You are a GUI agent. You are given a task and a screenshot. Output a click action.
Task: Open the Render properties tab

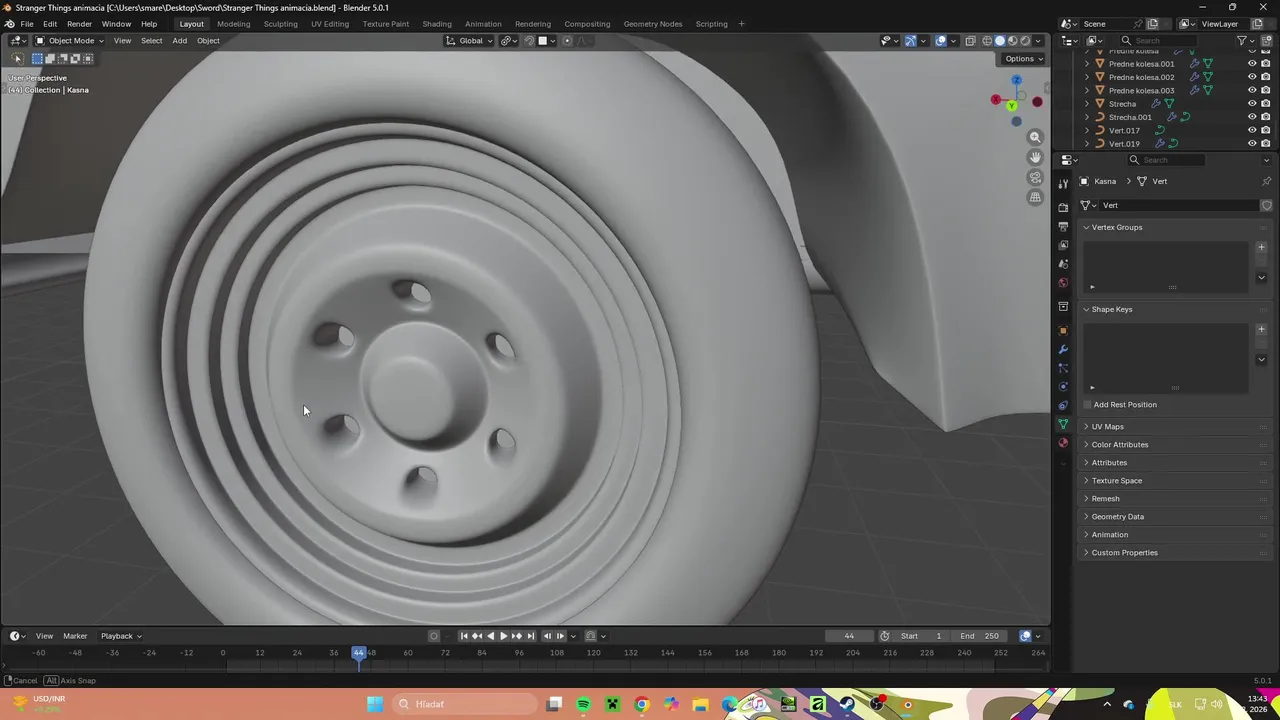(1063, 207)
